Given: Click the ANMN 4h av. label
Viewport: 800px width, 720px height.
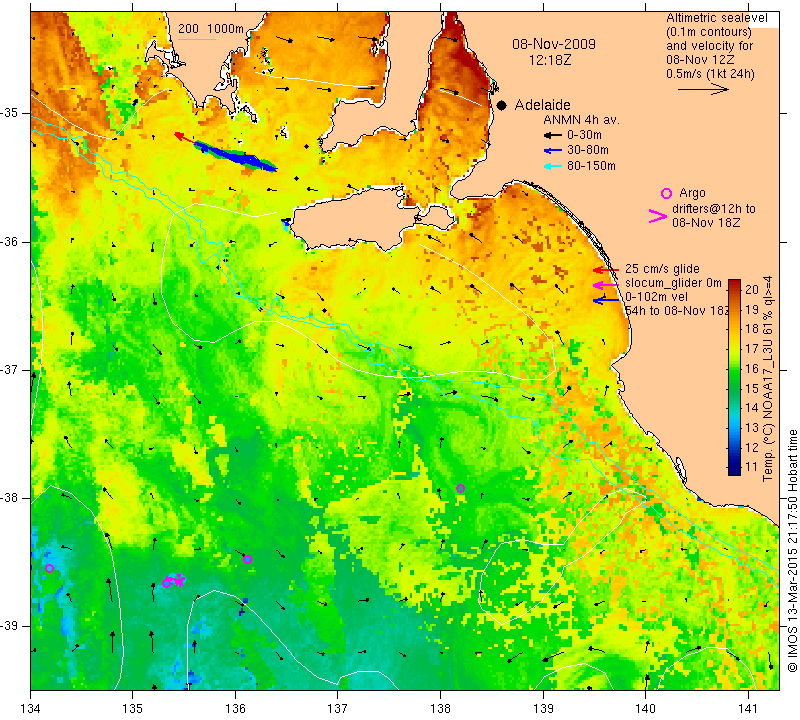Looking at the screenshot, I should coord(581,120).
